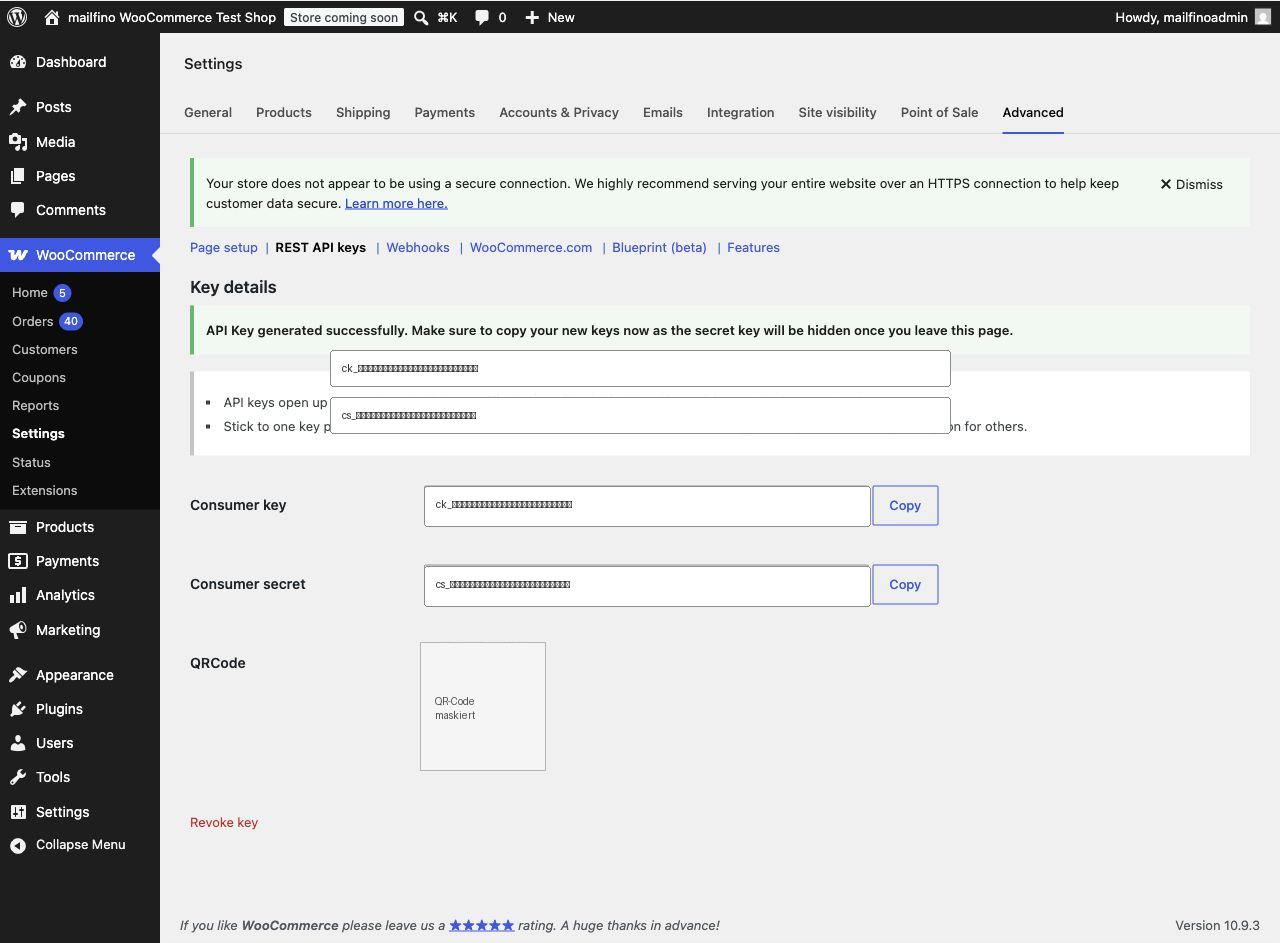
Task: Click the user avatar next to Howdy, mailfinoadmin
Action: pos(1263,17)
